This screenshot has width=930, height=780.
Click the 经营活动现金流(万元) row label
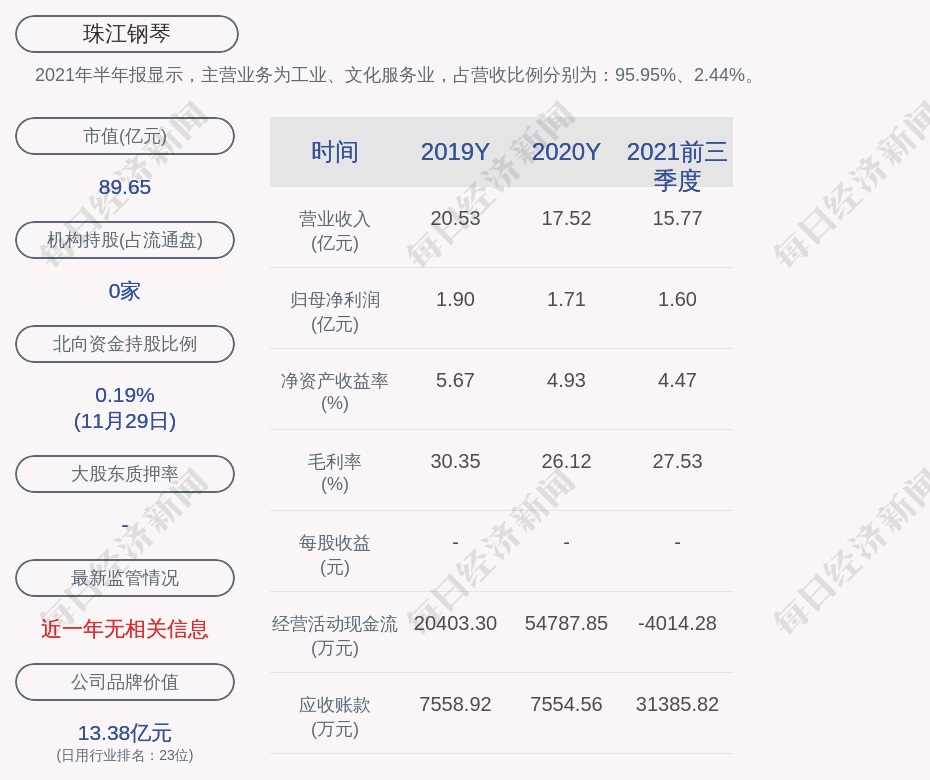[335, 636]
